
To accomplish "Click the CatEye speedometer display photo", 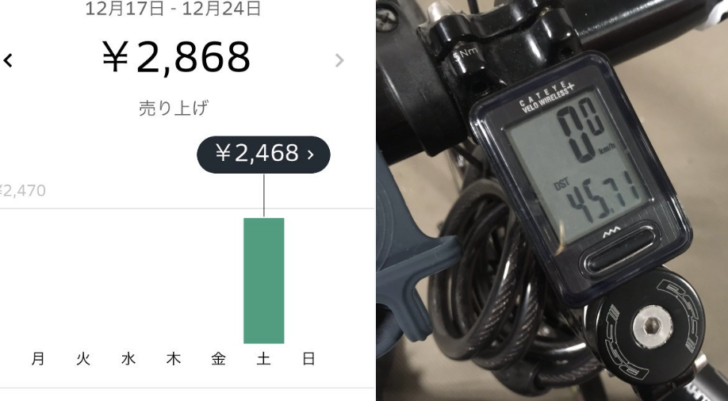I will point(552,200).
